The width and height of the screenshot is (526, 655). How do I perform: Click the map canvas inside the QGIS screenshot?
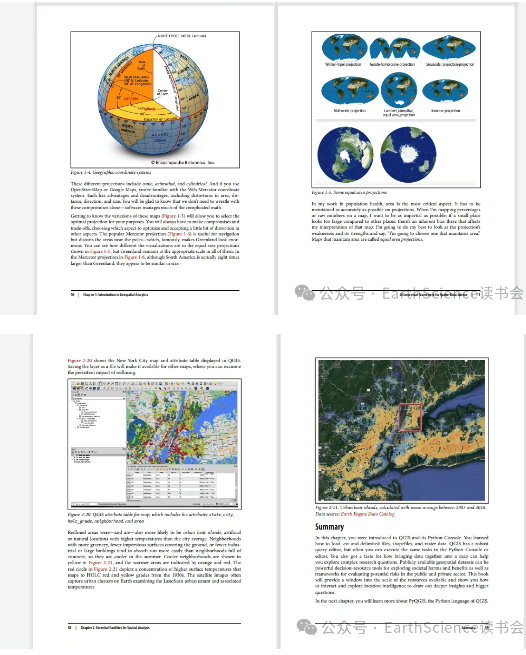tap(181, 427)
